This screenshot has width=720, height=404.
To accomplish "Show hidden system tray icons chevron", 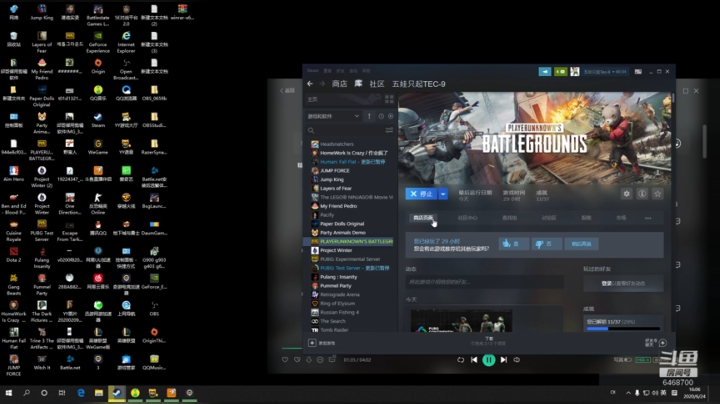I will click(628, 393).
